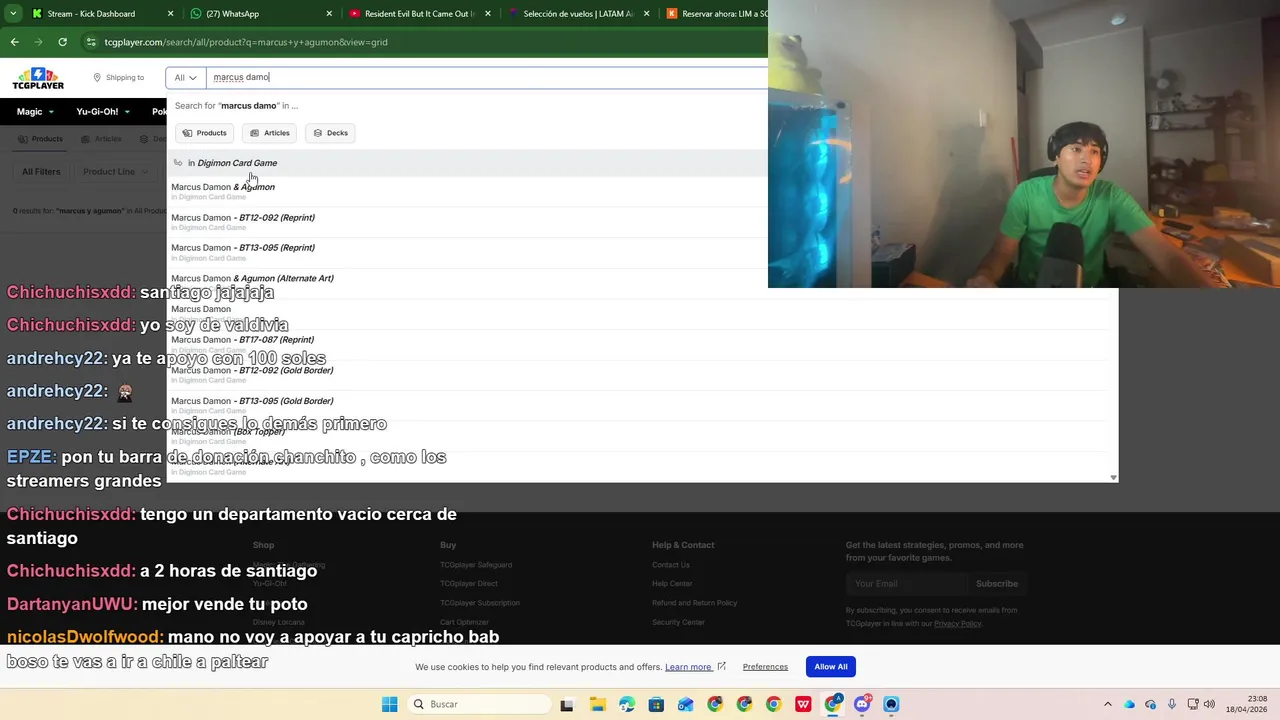Open the Refund and Return Policy link
1280x720 pixels.
tap(695, 603)
